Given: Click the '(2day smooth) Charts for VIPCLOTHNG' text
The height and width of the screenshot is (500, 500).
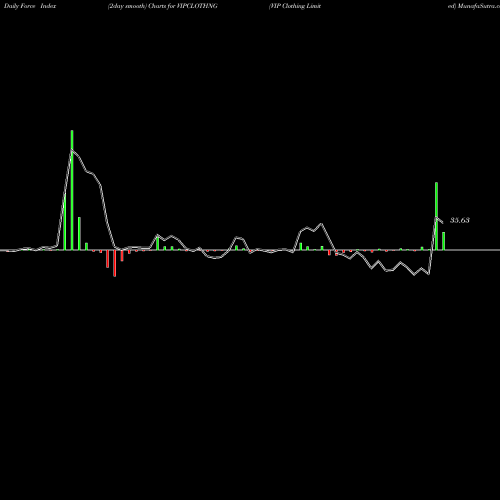Looking at the screenshot, I should tap(163, 6).
